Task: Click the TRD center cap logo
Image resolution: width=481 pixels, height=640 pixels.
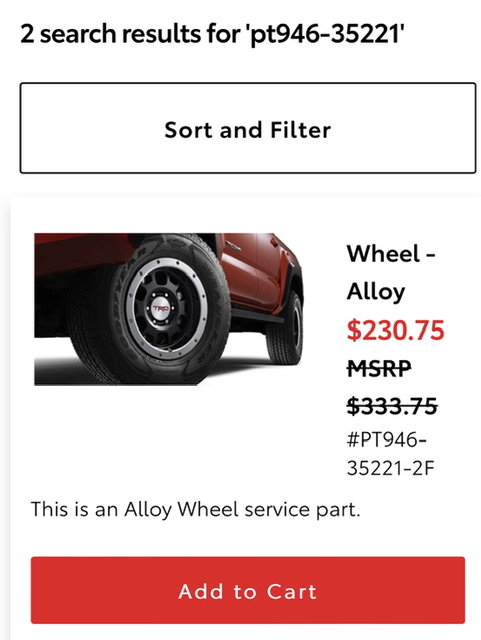Action: 160,309
